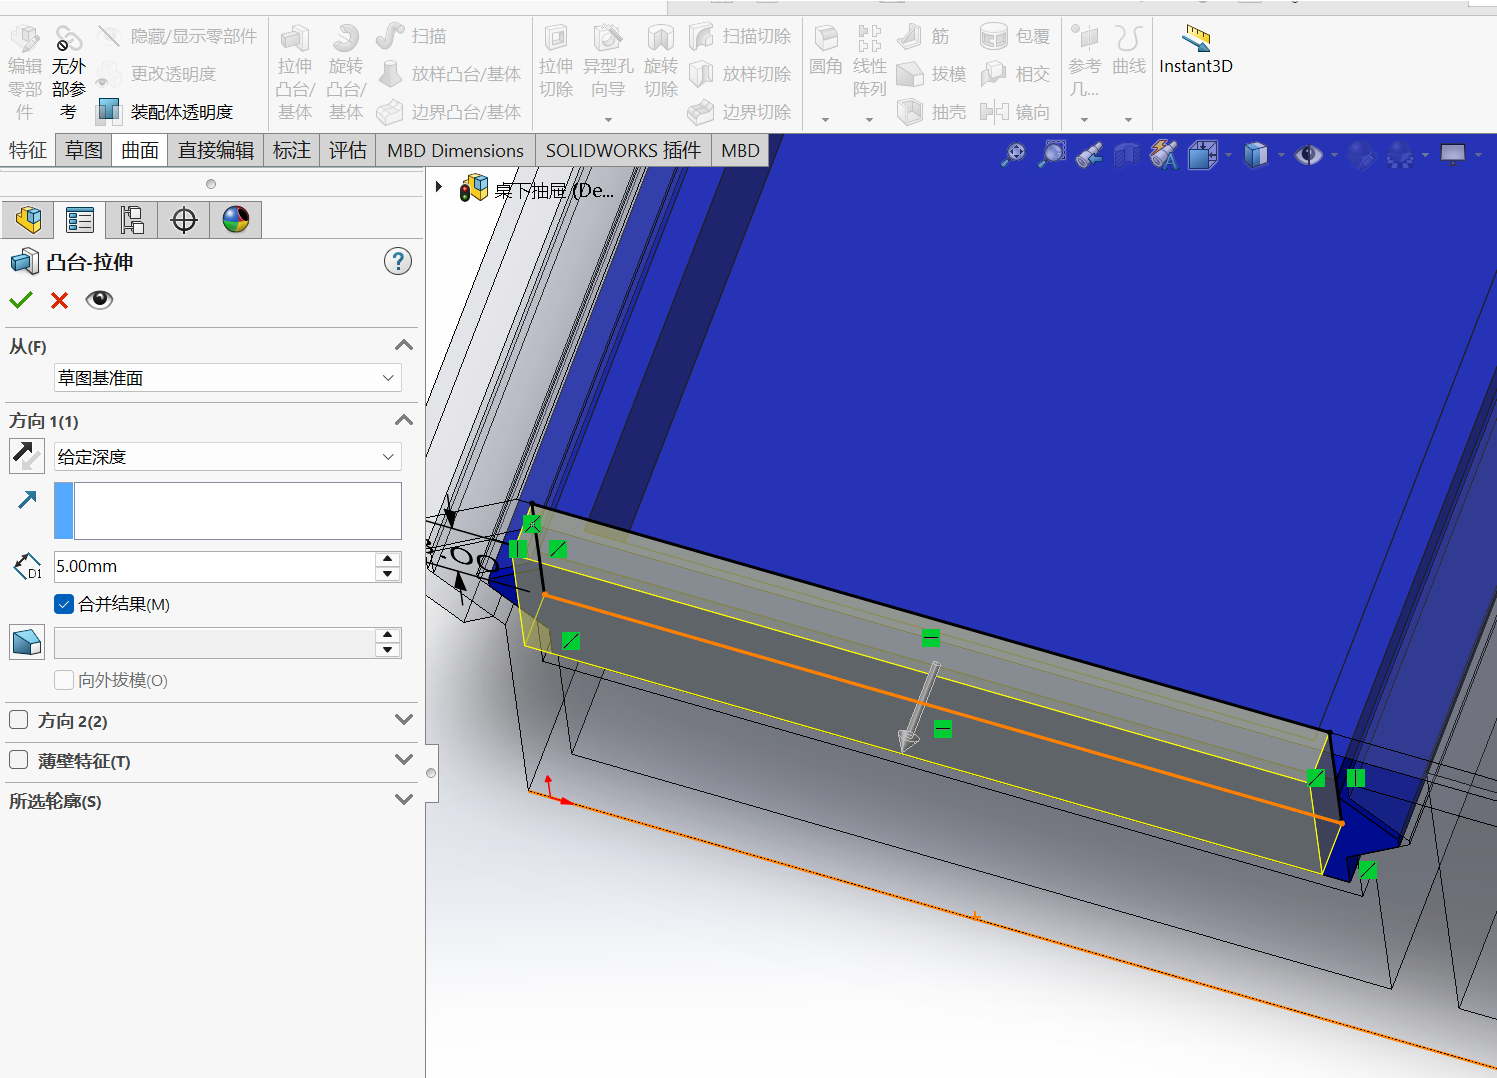The width and height of the screenshot is (1497, 1078).
Task: Toggle the draft on/off button
Action: (27, 642)
